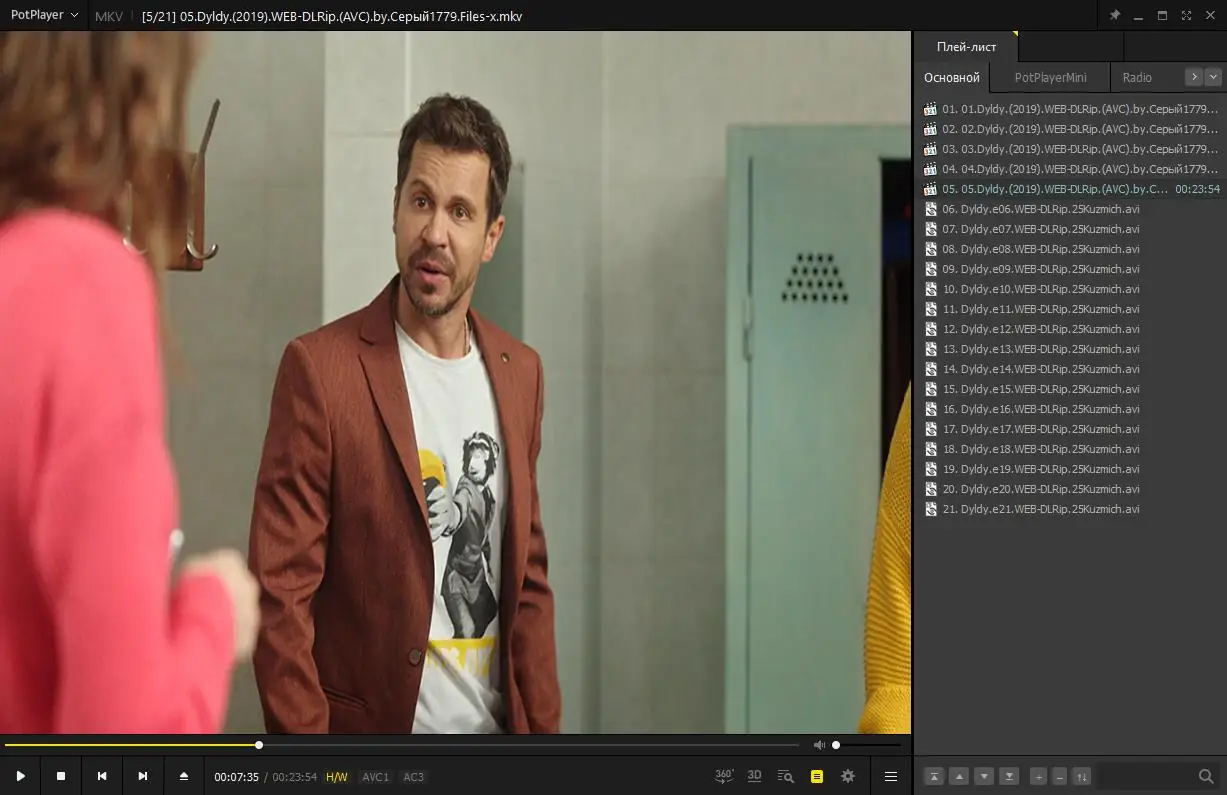This screenshot has width=1227, height=795.
Task: Skip to the previous file
Action: point(102,776)
